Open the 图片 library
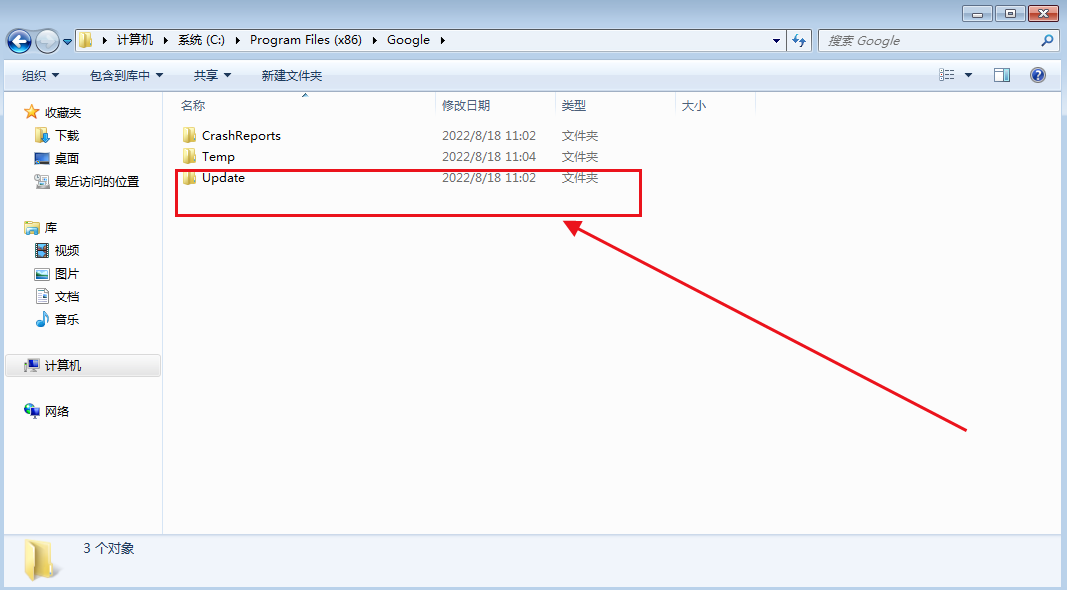 coord(67,274)
